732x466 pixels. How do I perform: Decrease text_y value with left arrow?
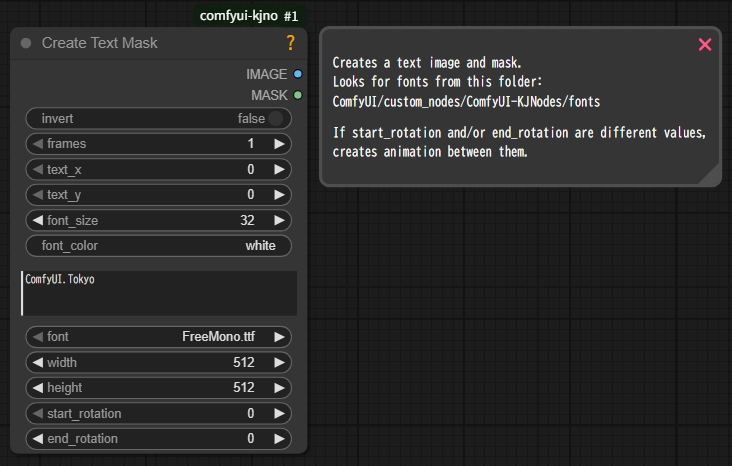click(x=37, y=195)
